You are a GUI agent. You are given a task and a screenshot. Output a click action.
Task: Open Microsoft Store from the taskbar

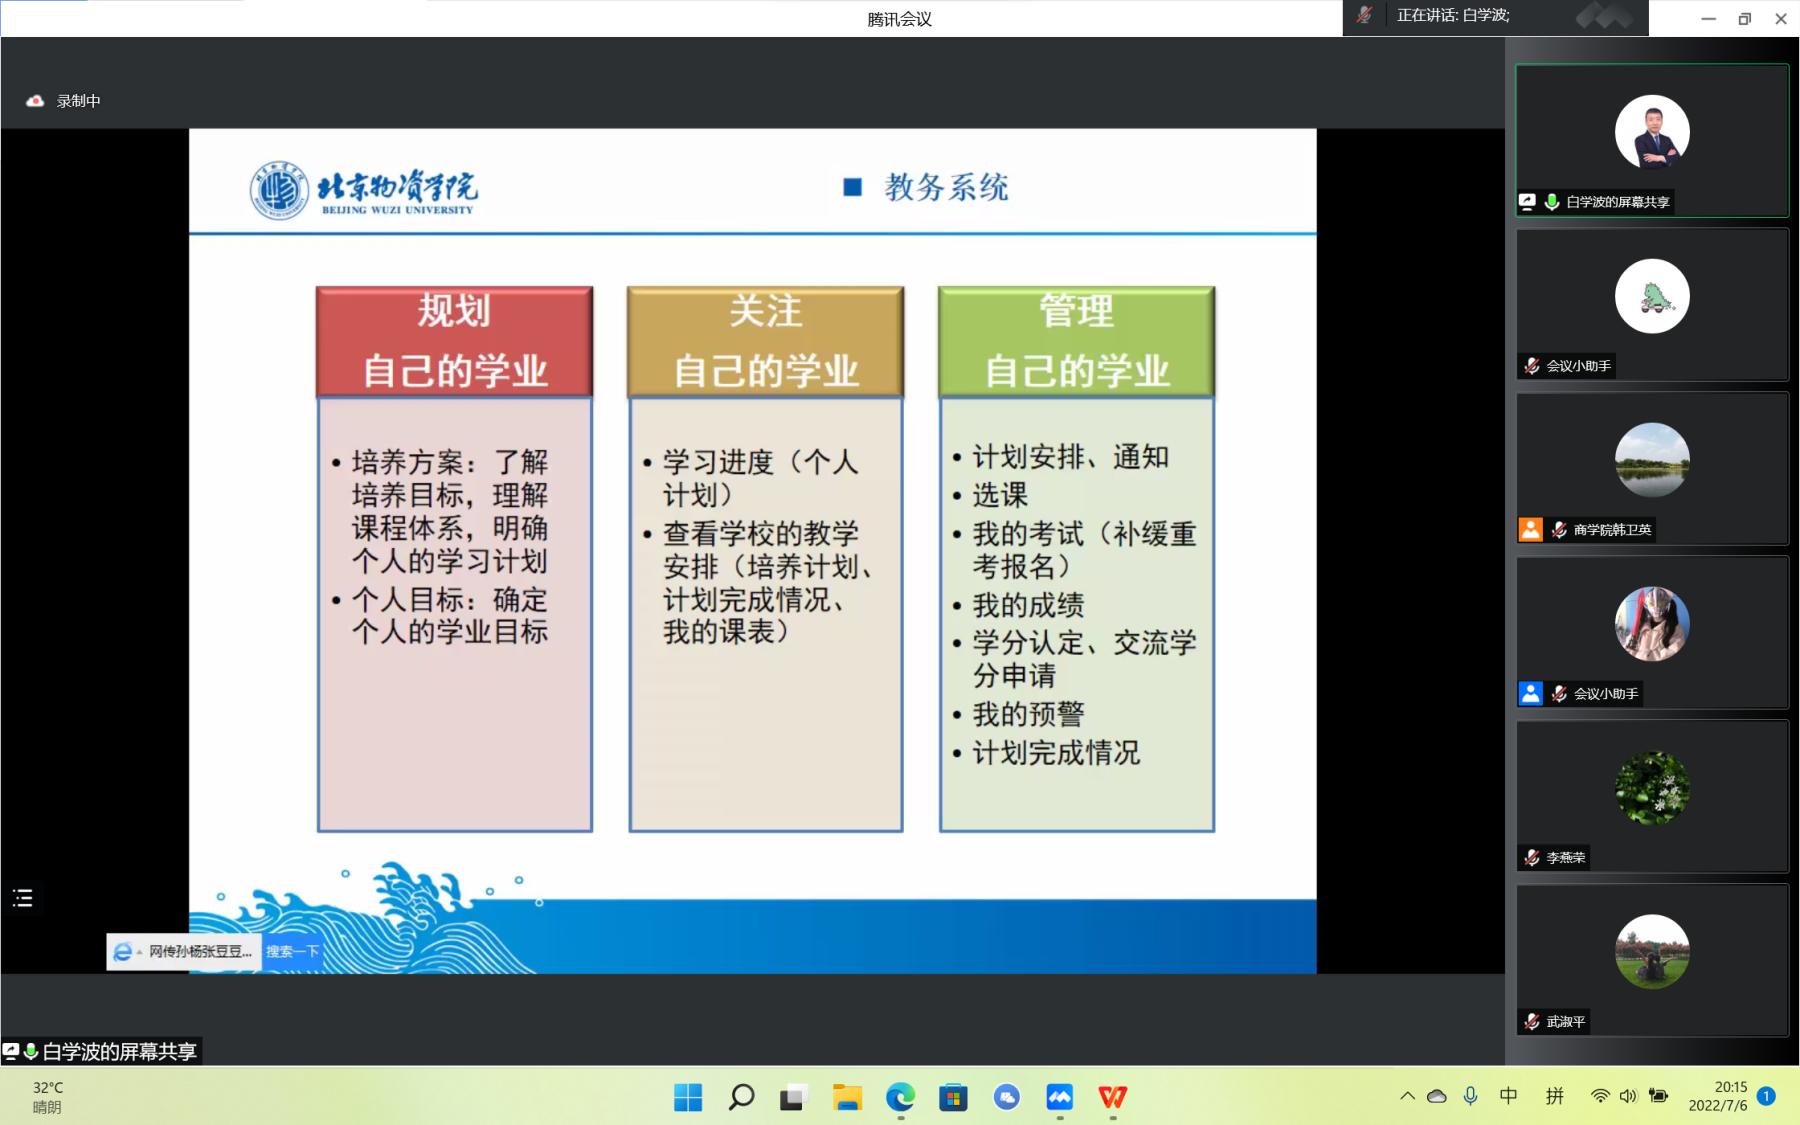[x=953, y=1097]
